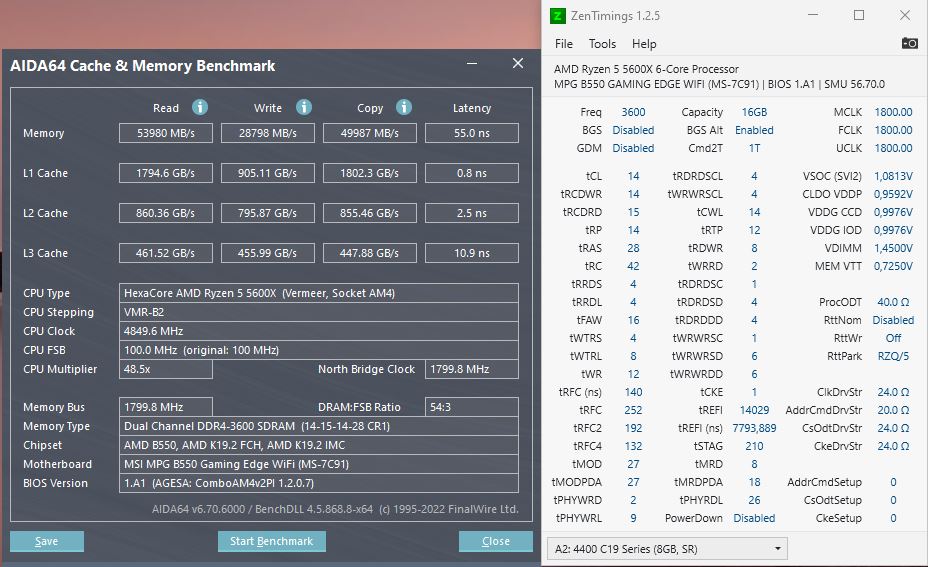
Task: Click the Motherboard field MSI MPG B550
Action: pos(318,463)
